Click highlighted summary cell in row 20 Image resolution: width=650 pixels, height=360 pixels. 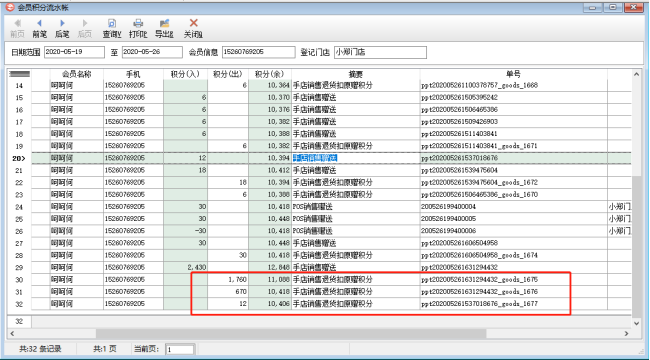[x=356, y=158]
